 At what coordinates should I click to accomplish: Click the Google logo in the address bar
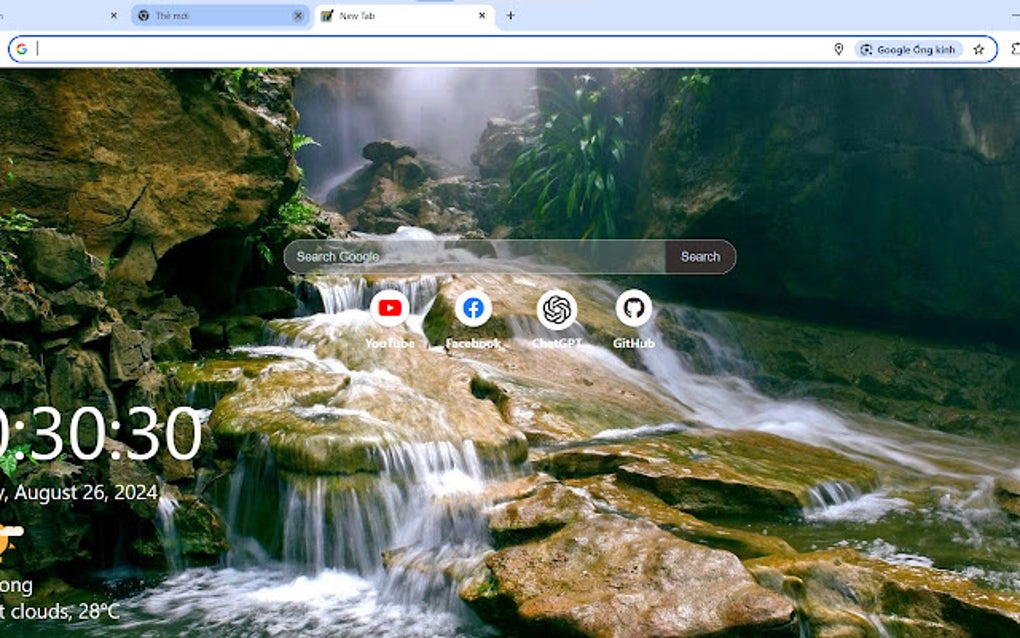point(22,48)
